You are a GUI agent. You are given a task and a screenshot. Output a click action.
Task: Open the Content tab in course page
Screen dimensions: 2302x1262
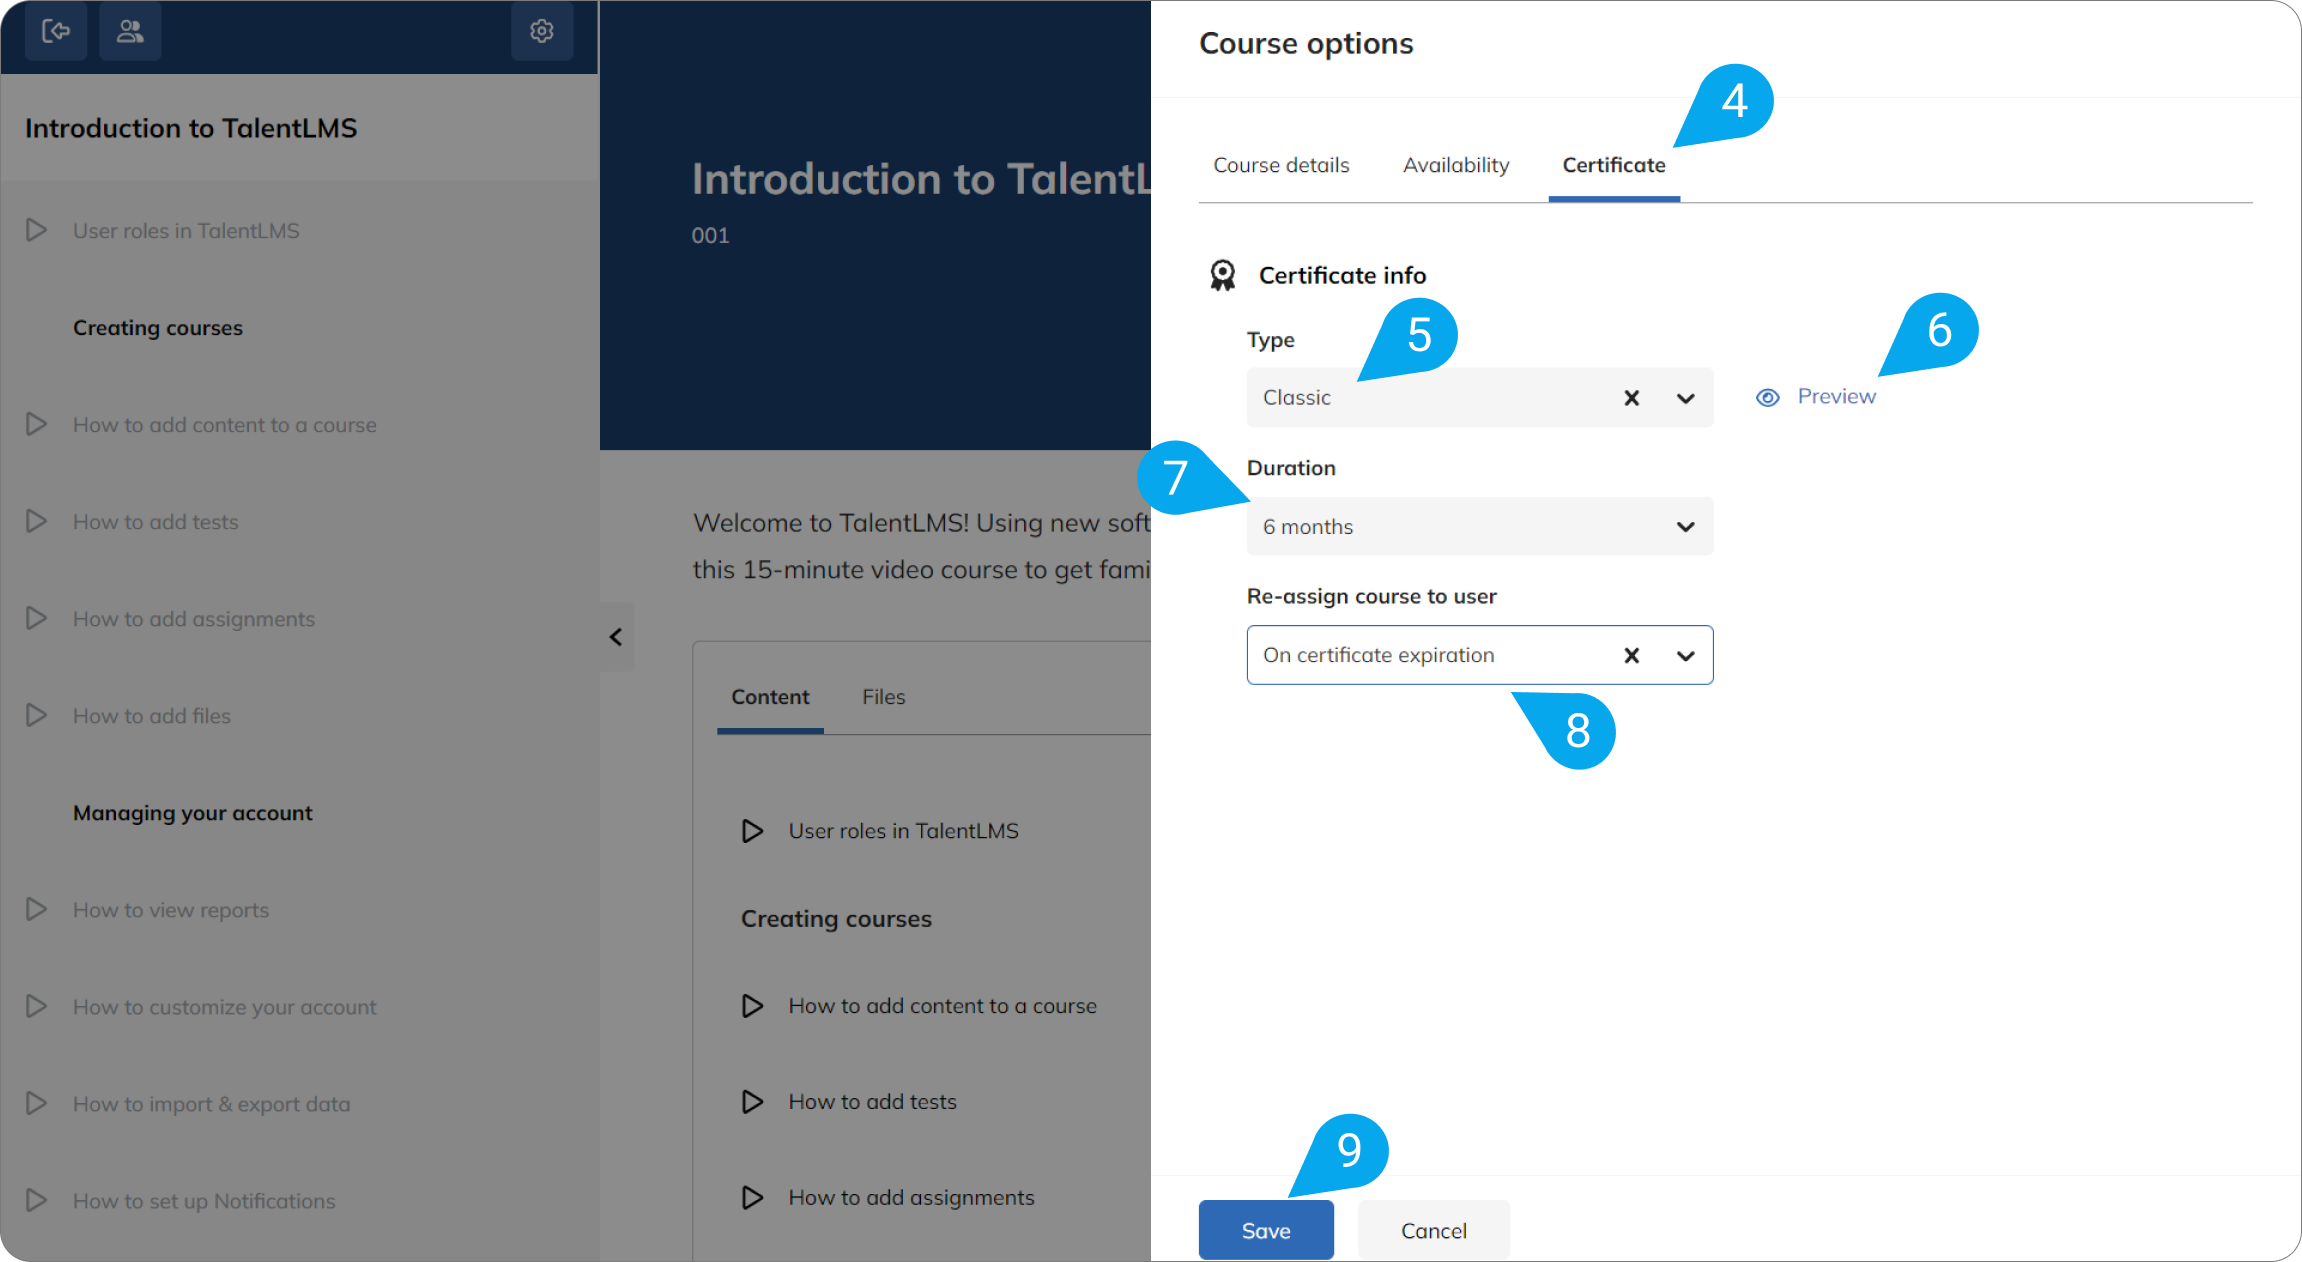click(x=770, y=697)
